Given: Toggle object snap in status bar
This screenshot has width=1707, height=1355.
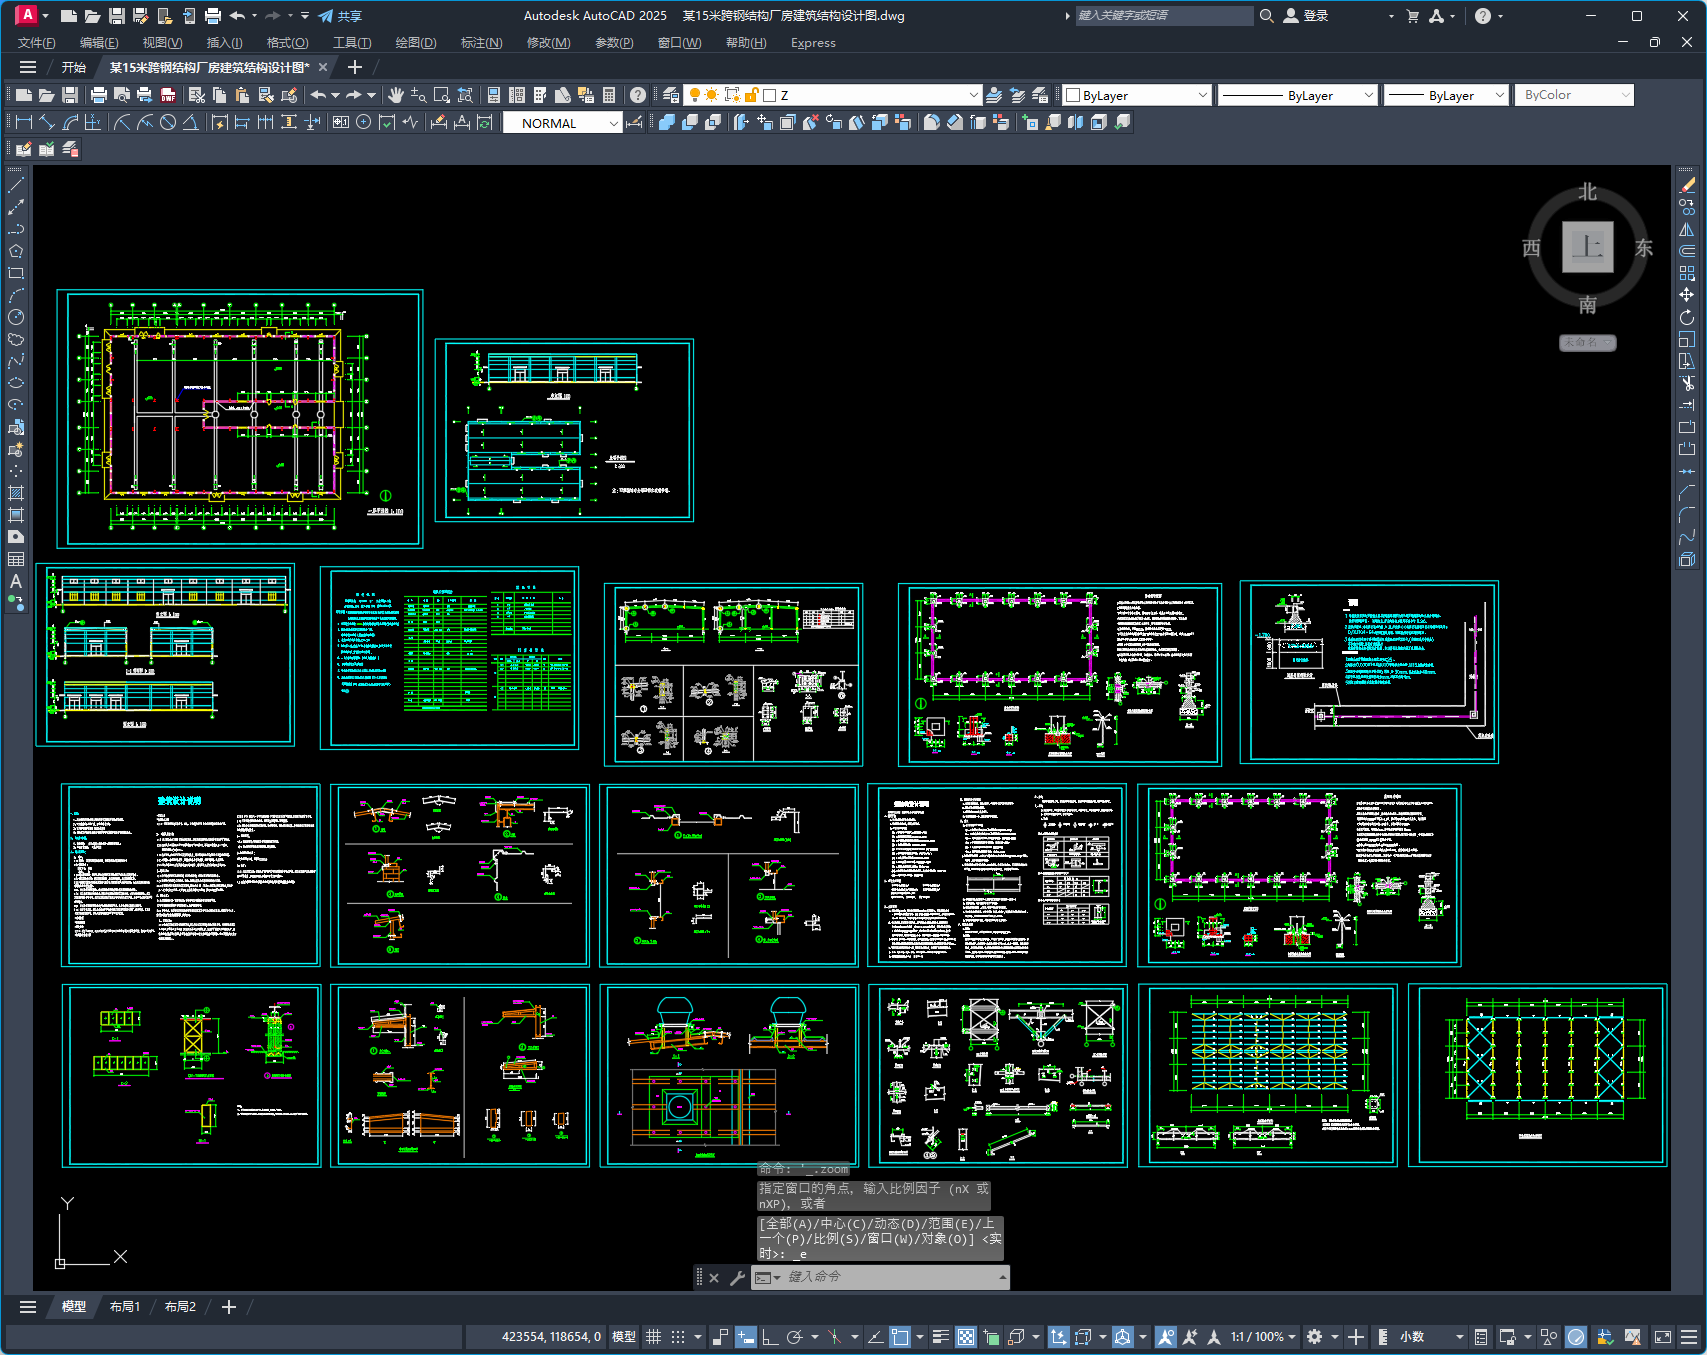Looking at the screenshot, I should (x=900, y=1337).
